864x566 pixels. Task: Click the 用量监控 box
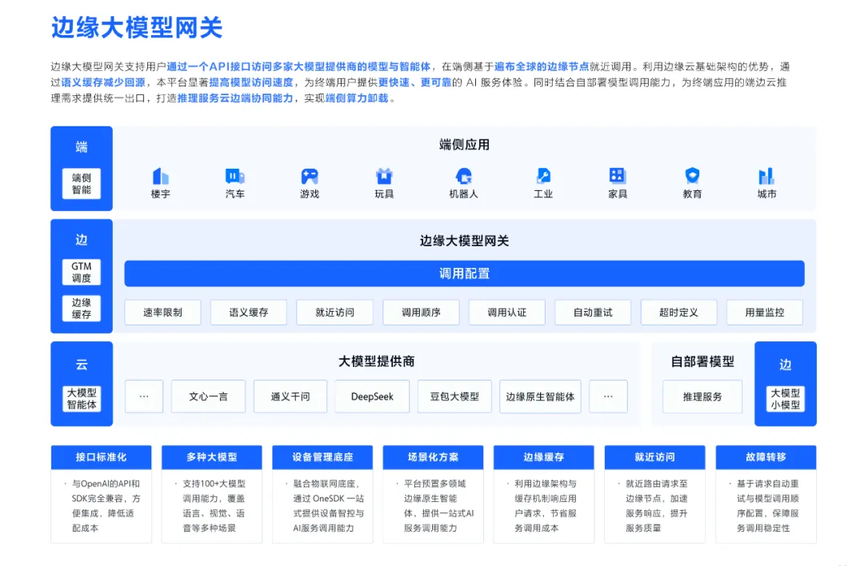[765, 312]
